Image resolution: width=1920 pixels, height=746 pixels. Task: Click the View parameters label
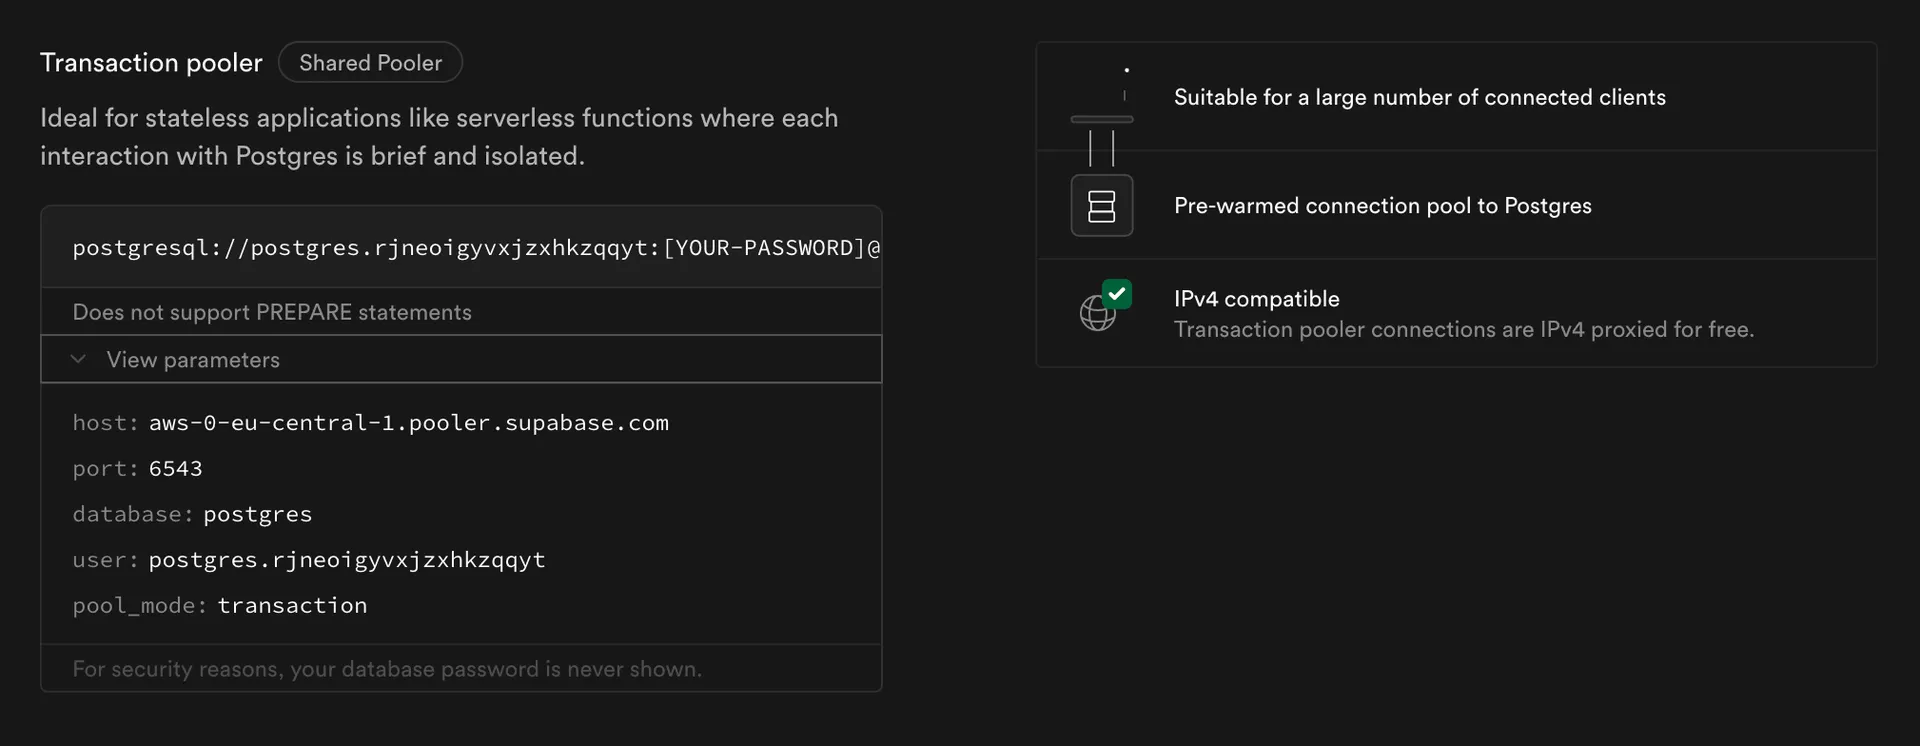(x=193, y=360)
